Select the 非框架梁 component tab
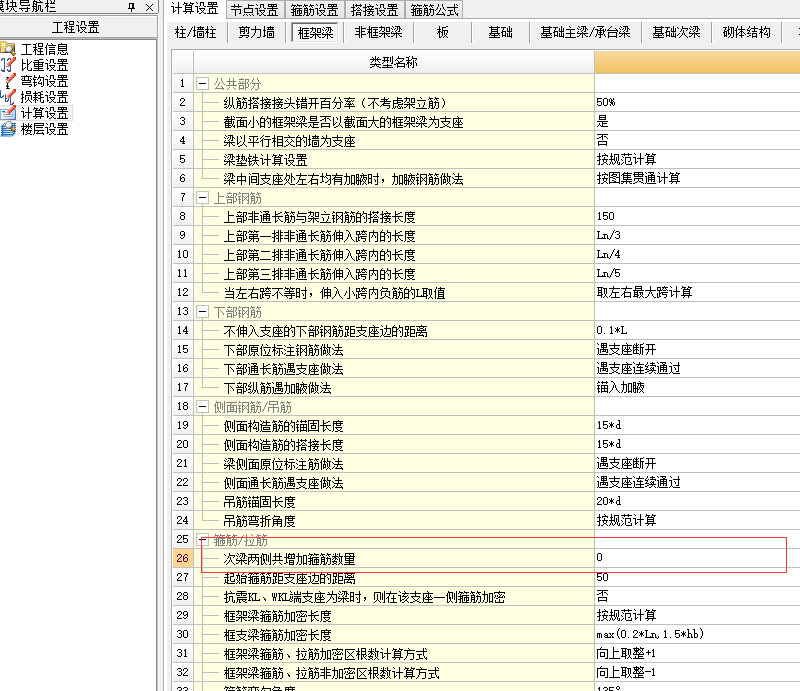The width and height of the screenshot is (800, 691). [x=379, y=33]
